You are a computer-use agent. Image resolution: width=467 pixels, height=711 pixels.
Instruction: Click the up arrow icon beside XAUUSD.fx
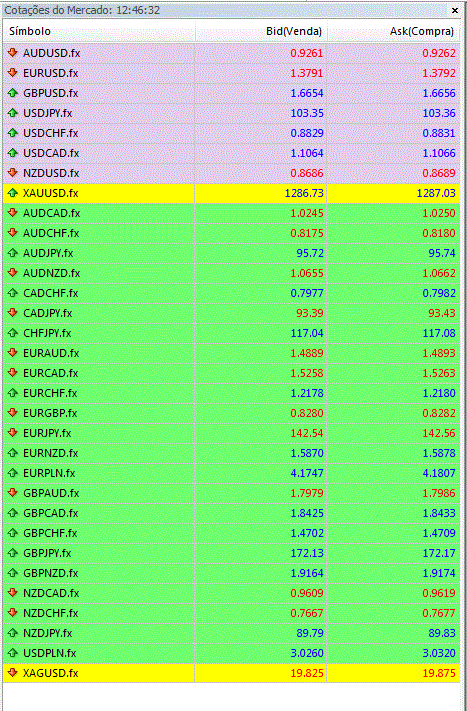click(13, 193)
